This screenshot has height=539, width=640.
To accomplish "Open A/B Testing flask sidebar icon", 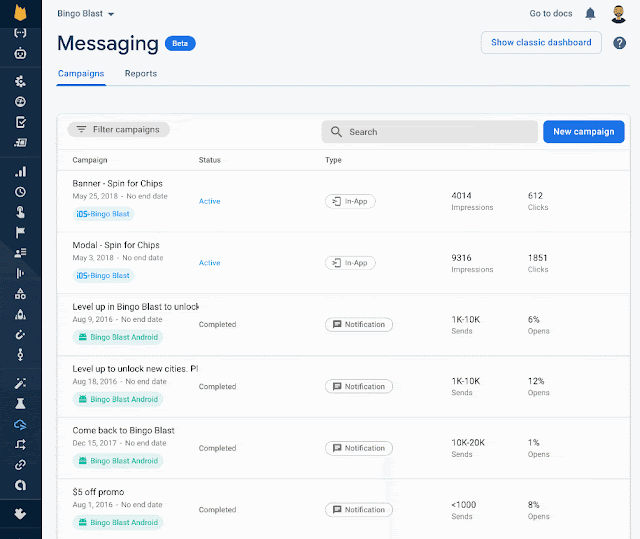I will (20, 404).
